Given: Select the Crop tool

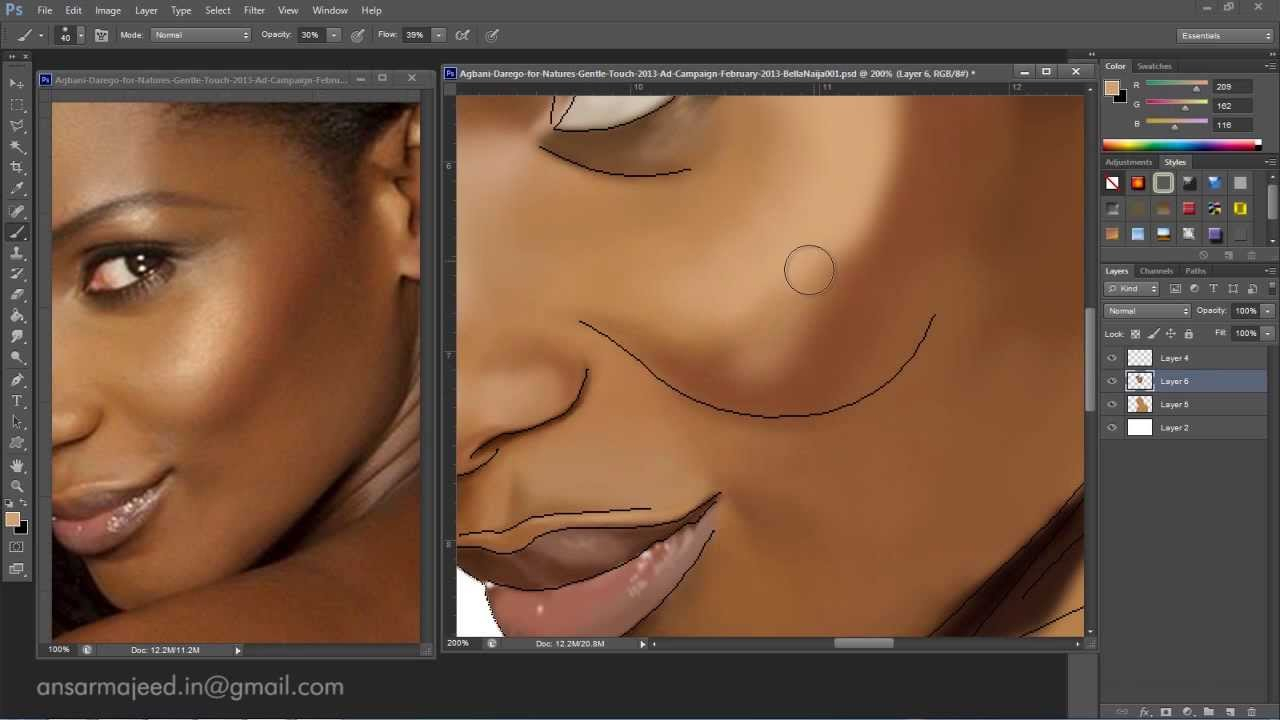Looking at the screenshot, I should [x=17, y=168].
